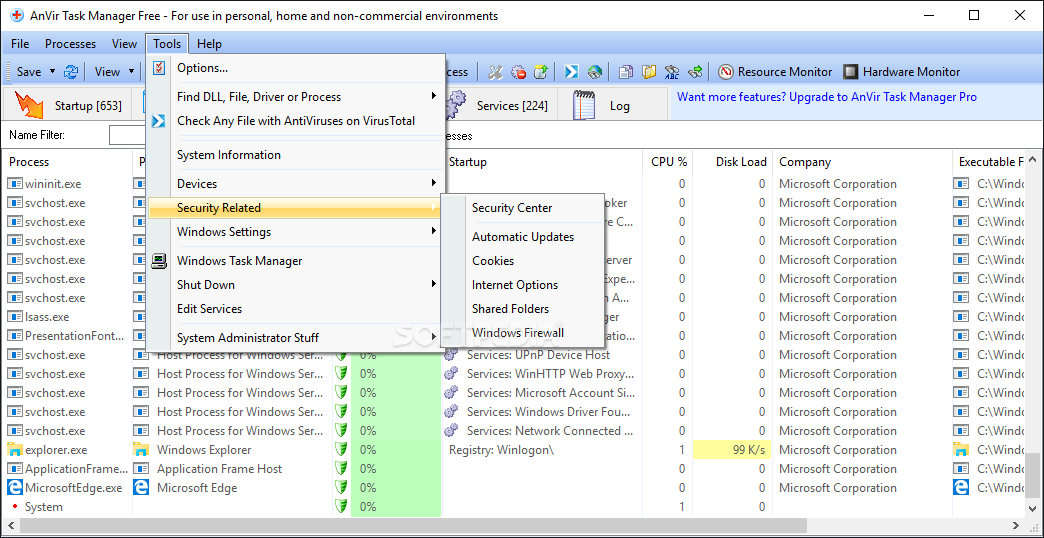
Task: Click the yellow folder toolbar icon
Action: point(649,72)
